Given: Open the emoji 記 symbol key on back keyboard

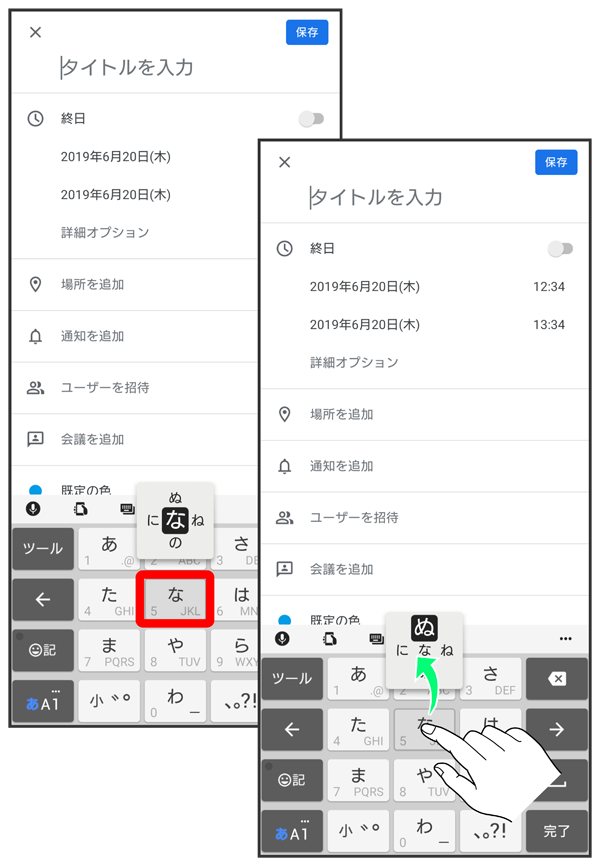Looking at the screenshot, I should (43, 650).
